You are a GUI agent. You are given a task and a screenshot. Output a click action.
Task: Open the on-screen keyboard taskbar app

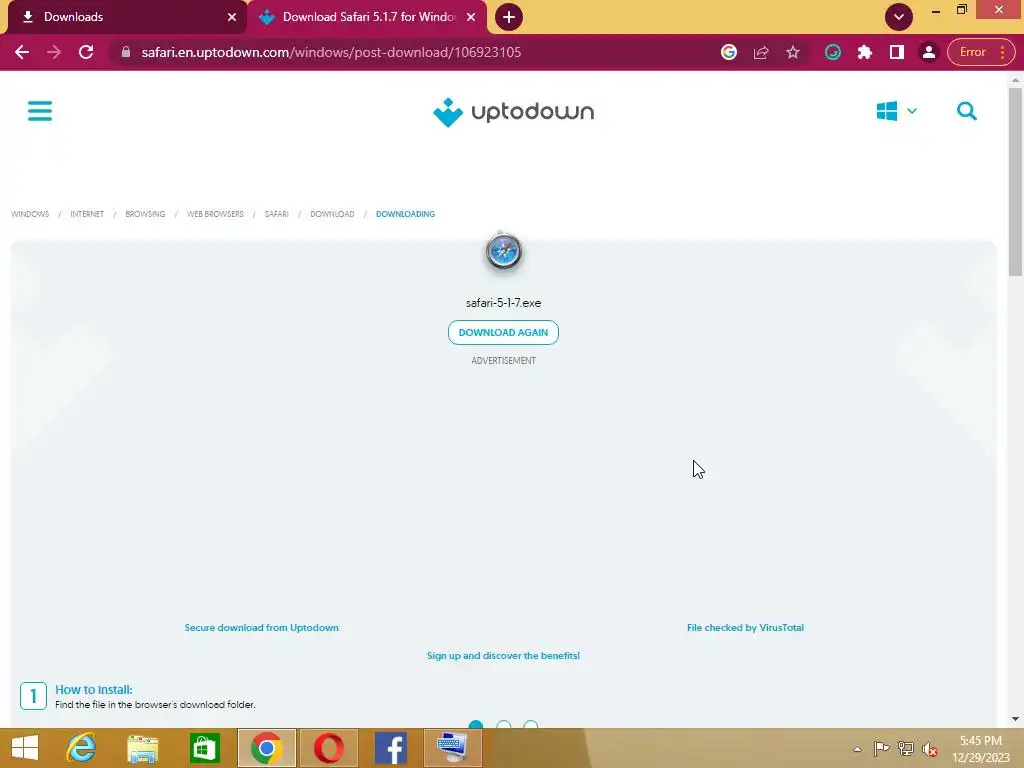[453, 748]
